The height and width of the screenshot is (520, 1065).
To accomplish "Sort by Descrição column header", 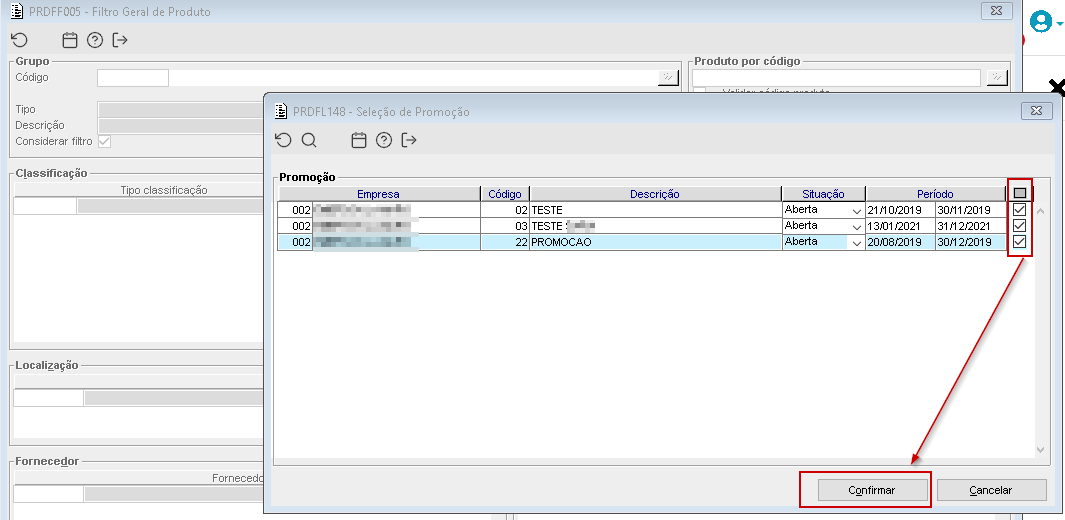I will point(655,194).
